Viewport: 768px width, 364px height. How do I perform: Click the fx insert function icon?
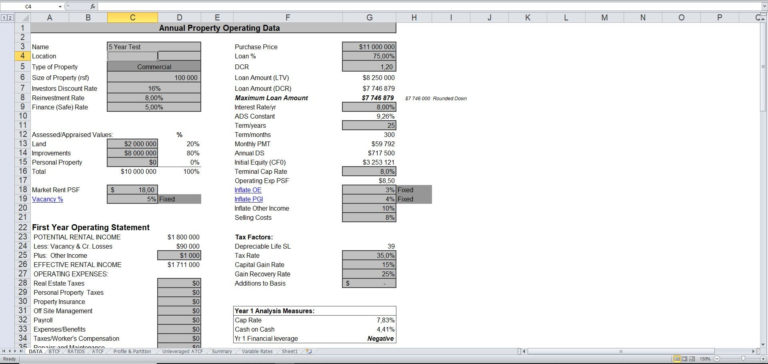(93, 6)
